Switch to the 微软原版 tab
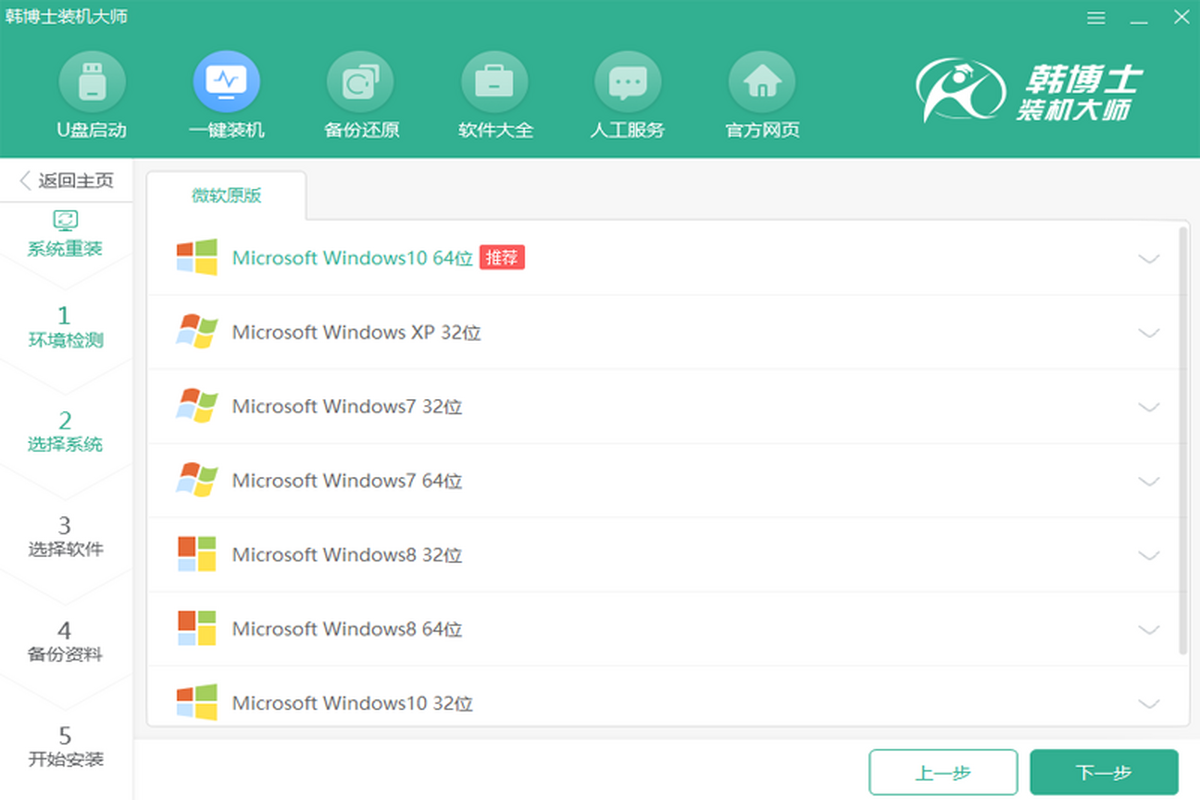The height and width of the screenshot is (800, 1200). (226, 196)
